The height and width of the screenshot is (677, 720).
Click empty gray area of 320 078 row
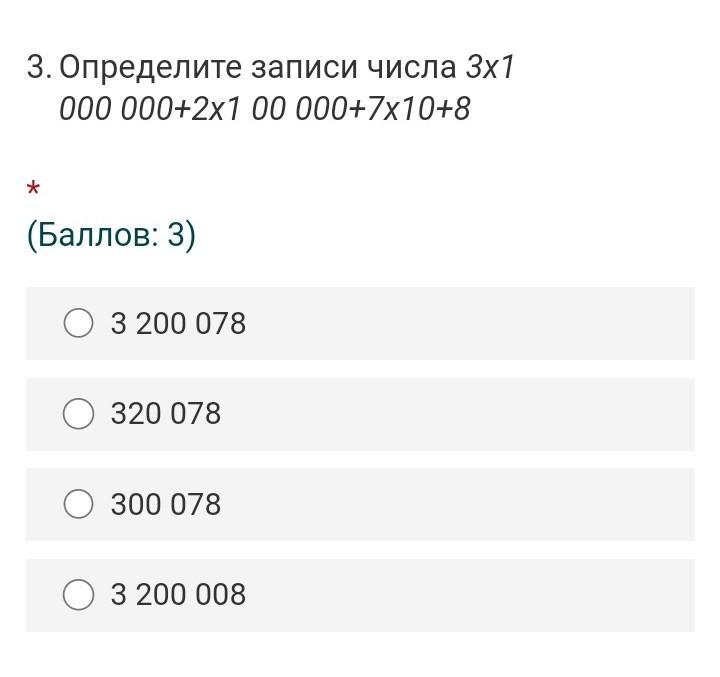point(459,414)
